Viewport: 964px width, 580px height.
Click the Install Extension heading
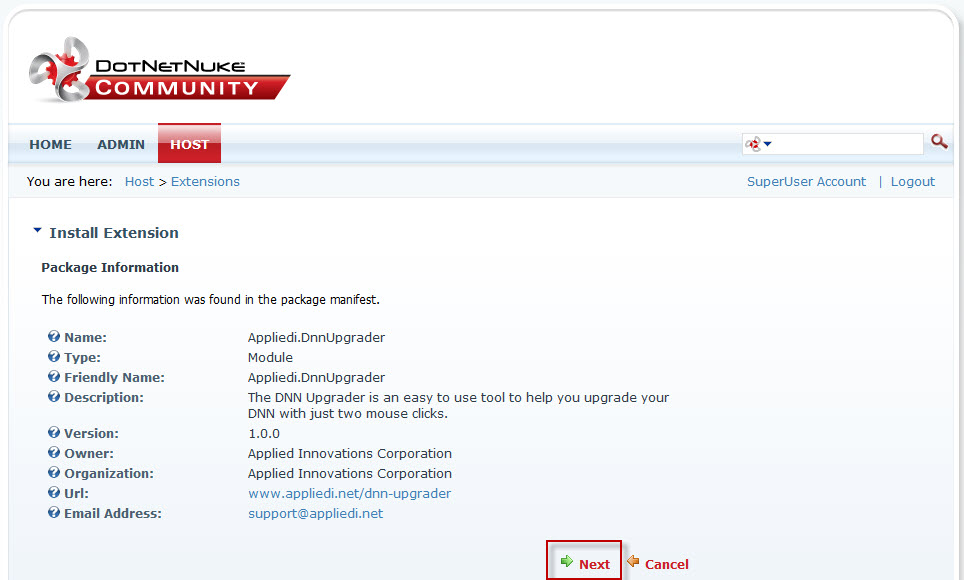pyautogui.click(x=114, y=233)
